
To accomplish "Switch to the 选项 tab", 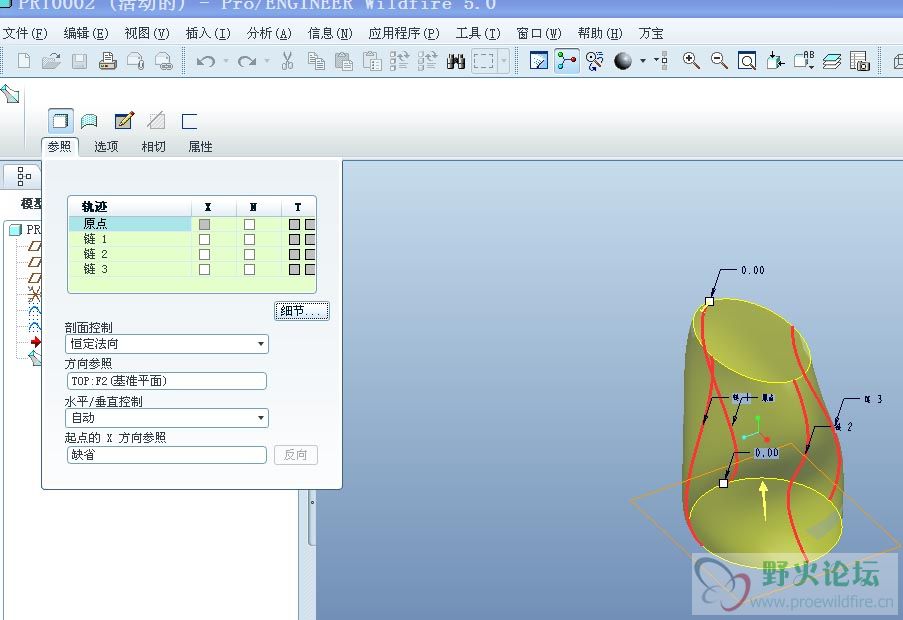I will coord(107,146).
